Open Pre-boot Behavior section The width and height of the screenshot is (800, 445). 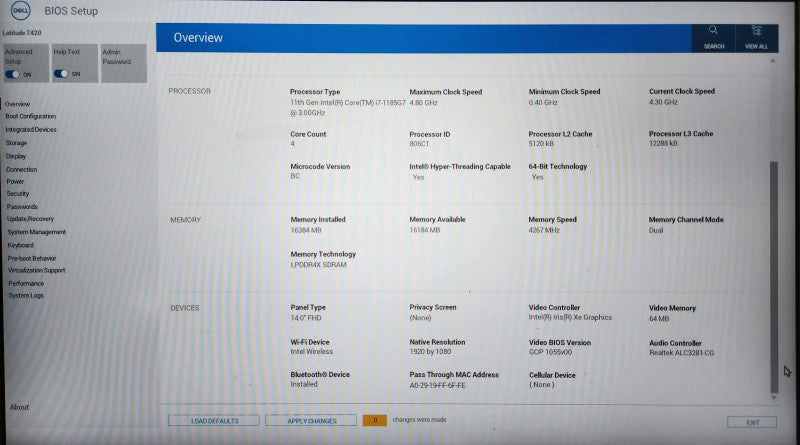32,259
